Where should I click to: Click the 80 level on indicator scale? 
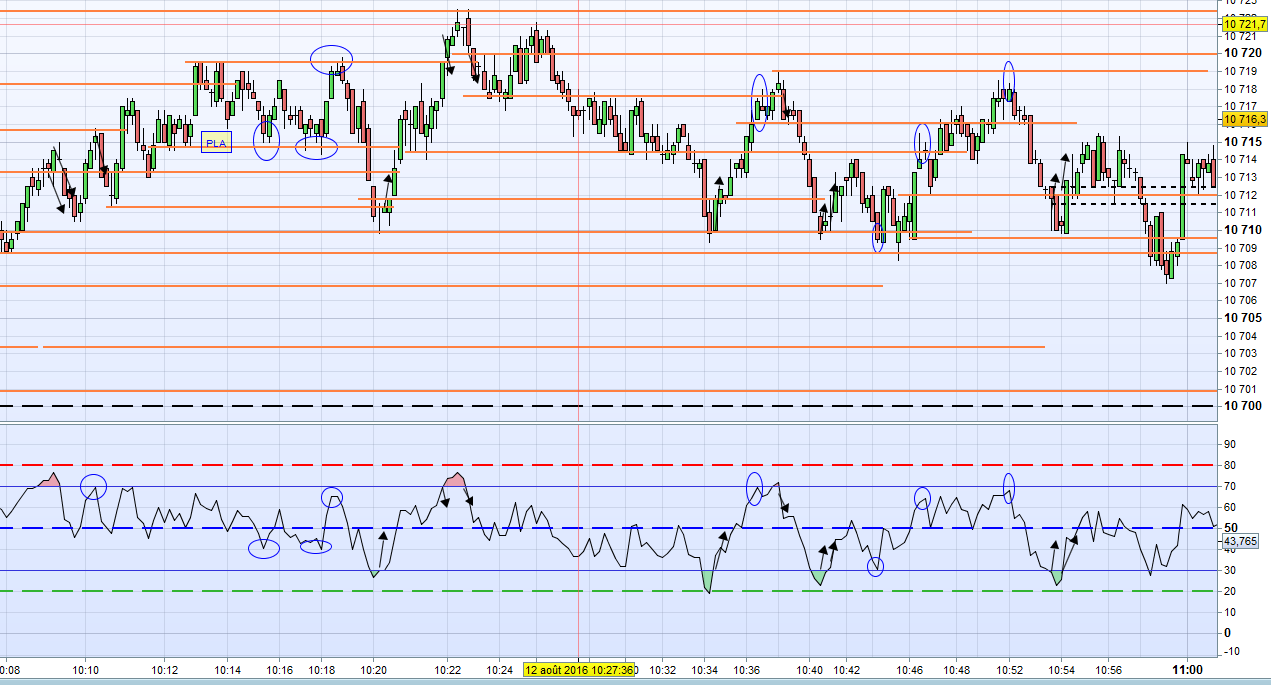pos(1230,465)
